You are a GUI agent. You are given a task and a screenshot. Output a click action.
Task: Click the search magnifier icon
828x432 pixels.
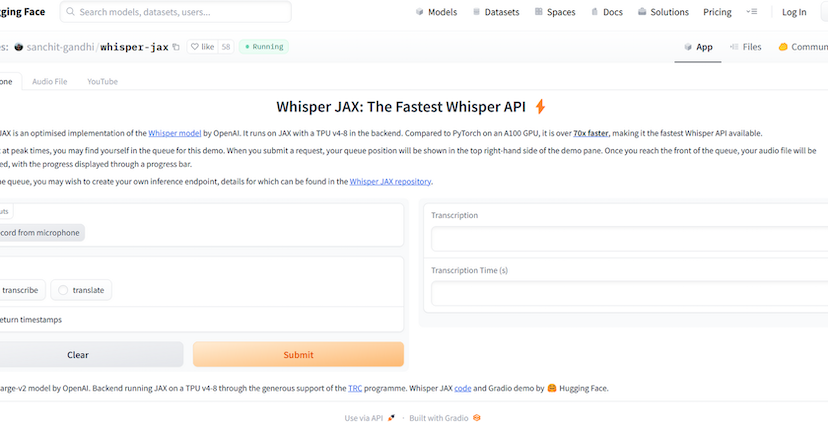[70, 12]
